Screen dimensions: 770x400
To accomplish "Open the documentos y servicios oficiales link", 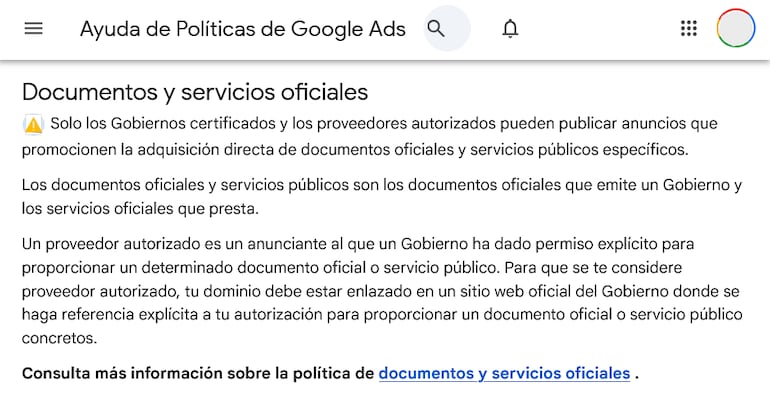I will pyautogui.click(x=504, y=373).
